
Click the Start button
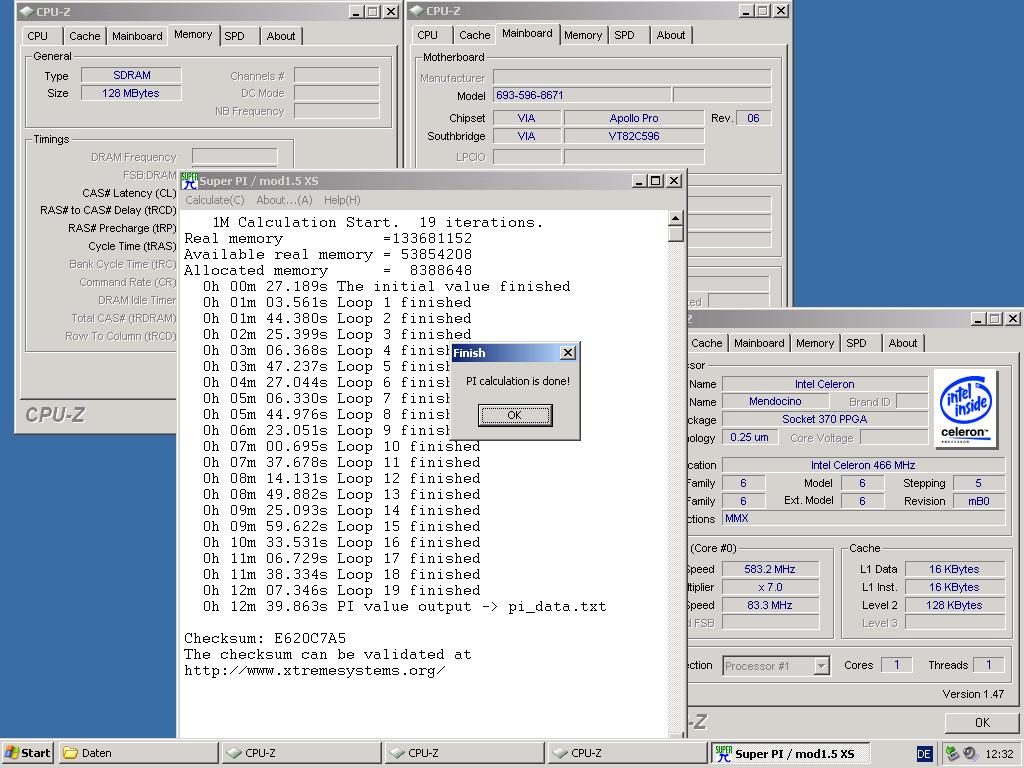coord(28,752)
